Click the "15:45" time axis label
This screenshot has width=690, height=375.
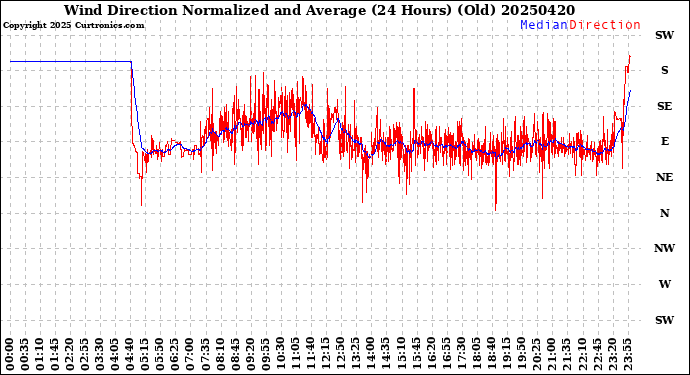(x=416, y=354)
